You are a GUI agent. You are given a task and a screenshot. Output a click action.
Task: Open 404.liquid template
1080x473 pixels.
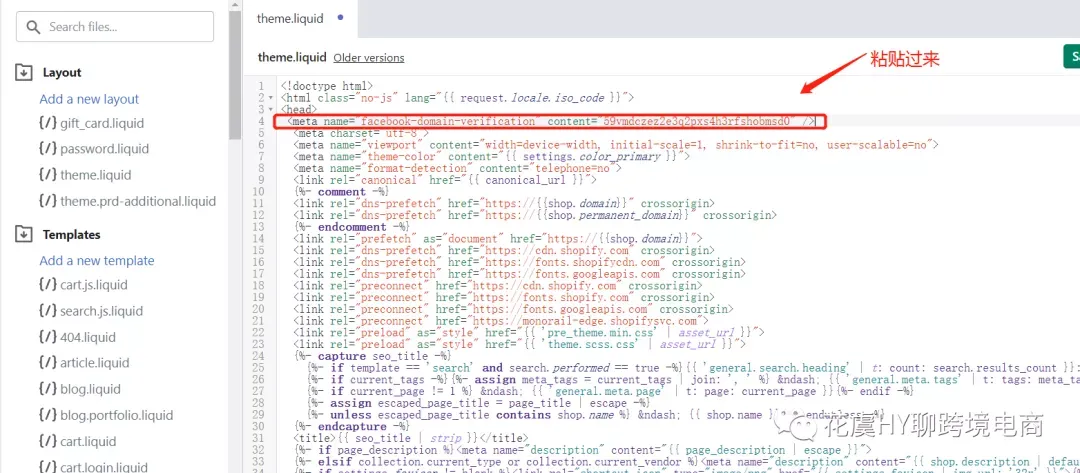87,337
